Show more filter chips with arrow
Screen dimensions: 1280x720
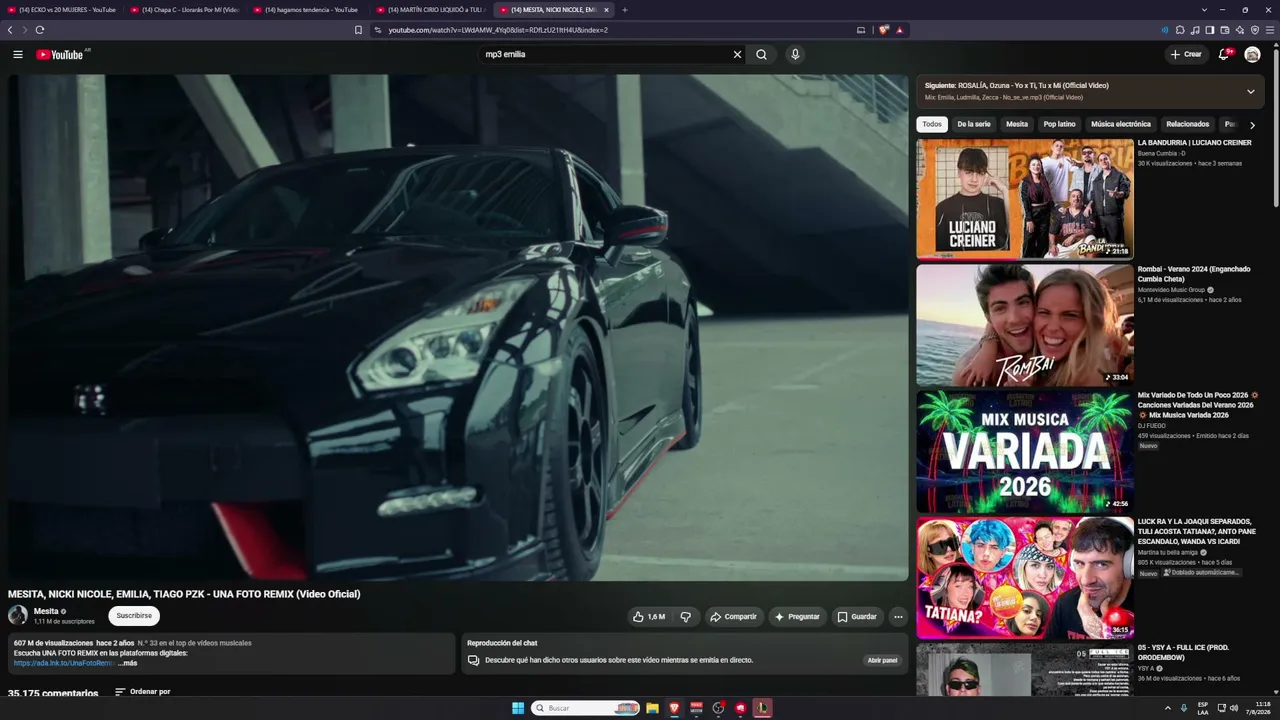point(1252,125)
